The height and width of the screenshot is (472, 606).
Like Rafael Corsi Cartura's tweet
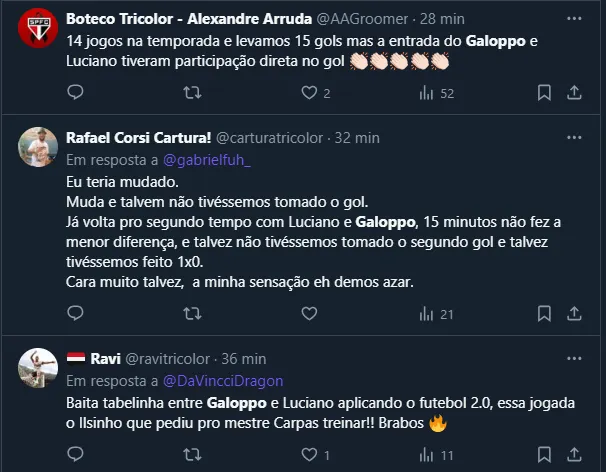[x=310, y=314]
